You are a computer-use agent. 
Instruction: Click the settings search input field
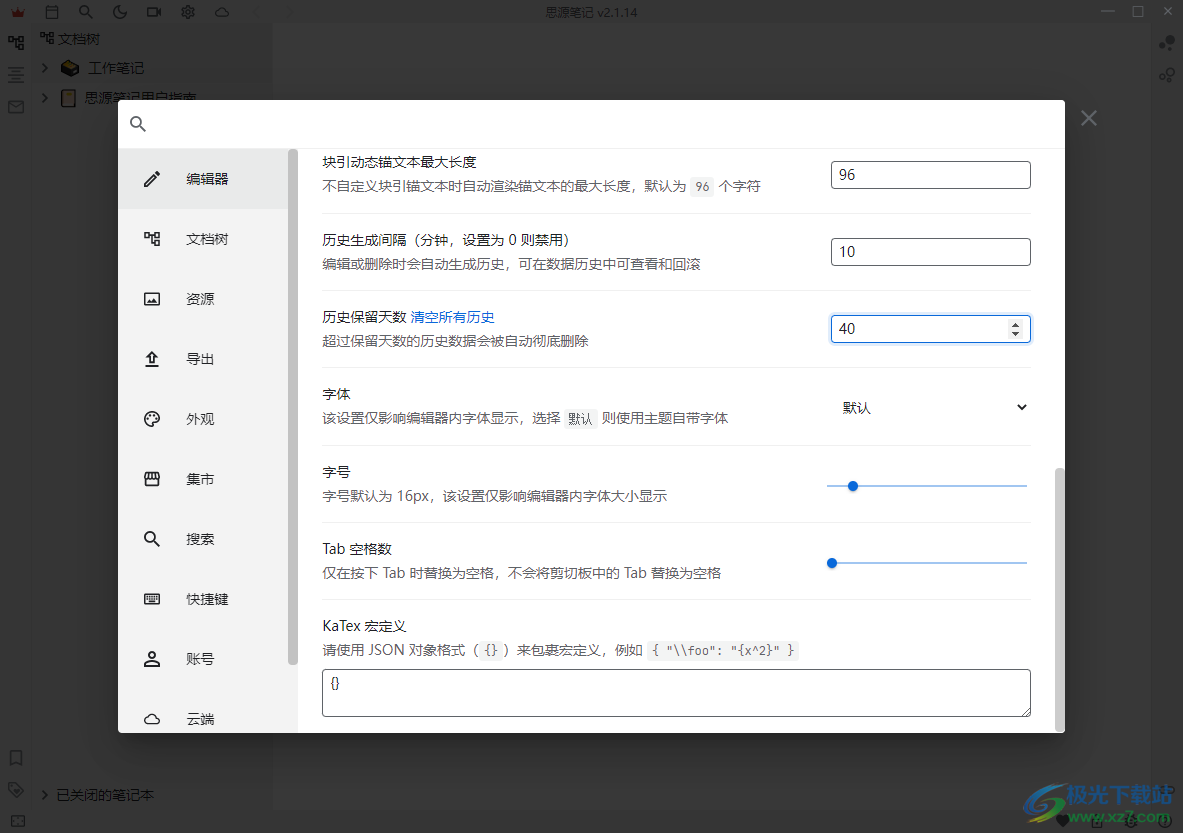coord(604,124)
